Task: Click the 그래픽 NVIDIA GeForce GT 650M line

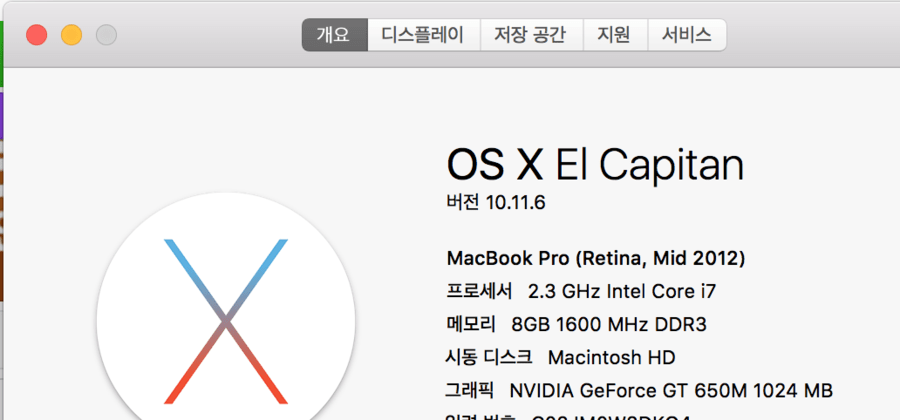Action: point(639,391)
